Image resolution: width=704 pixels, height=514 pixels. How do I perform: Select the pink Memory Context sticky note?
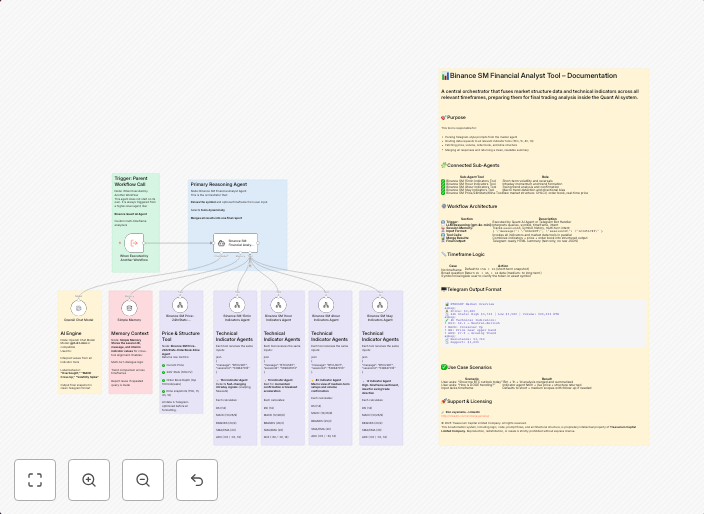[x=130, y=333]
